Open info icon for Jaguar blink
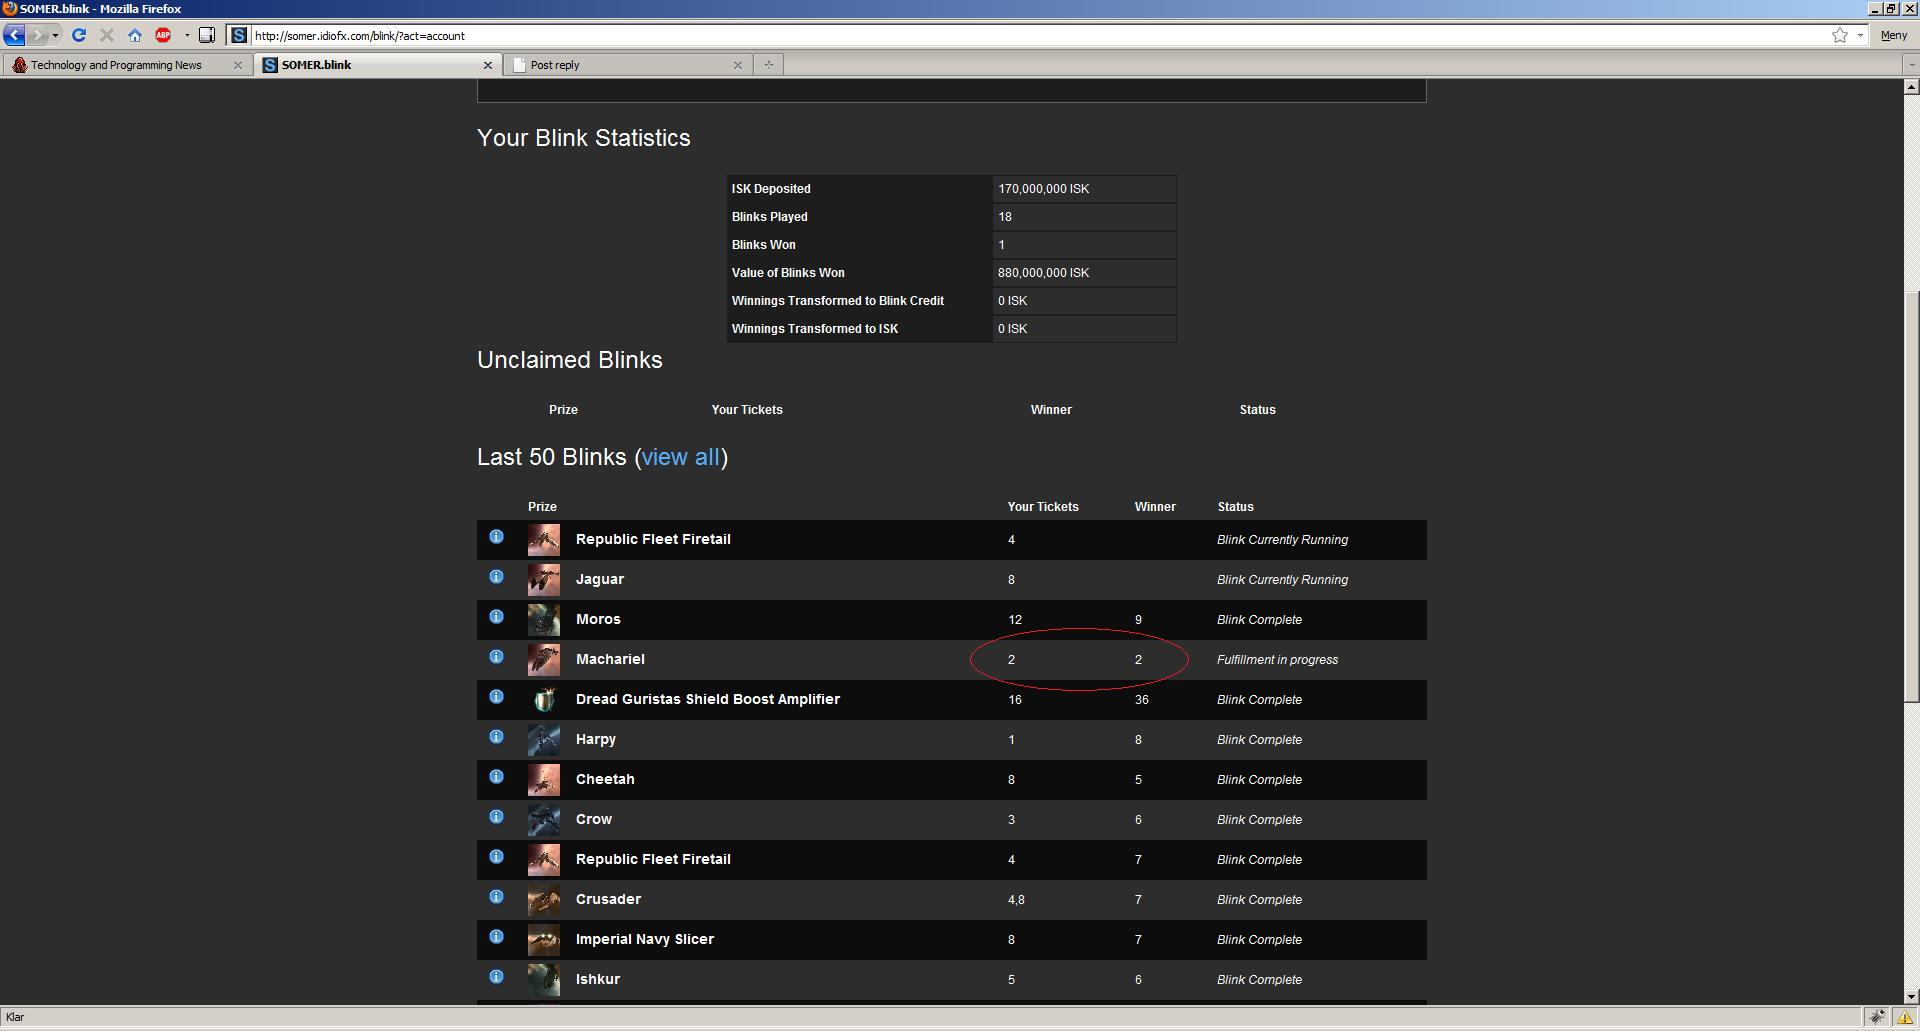1920x1031 pixels. point(496,577)
